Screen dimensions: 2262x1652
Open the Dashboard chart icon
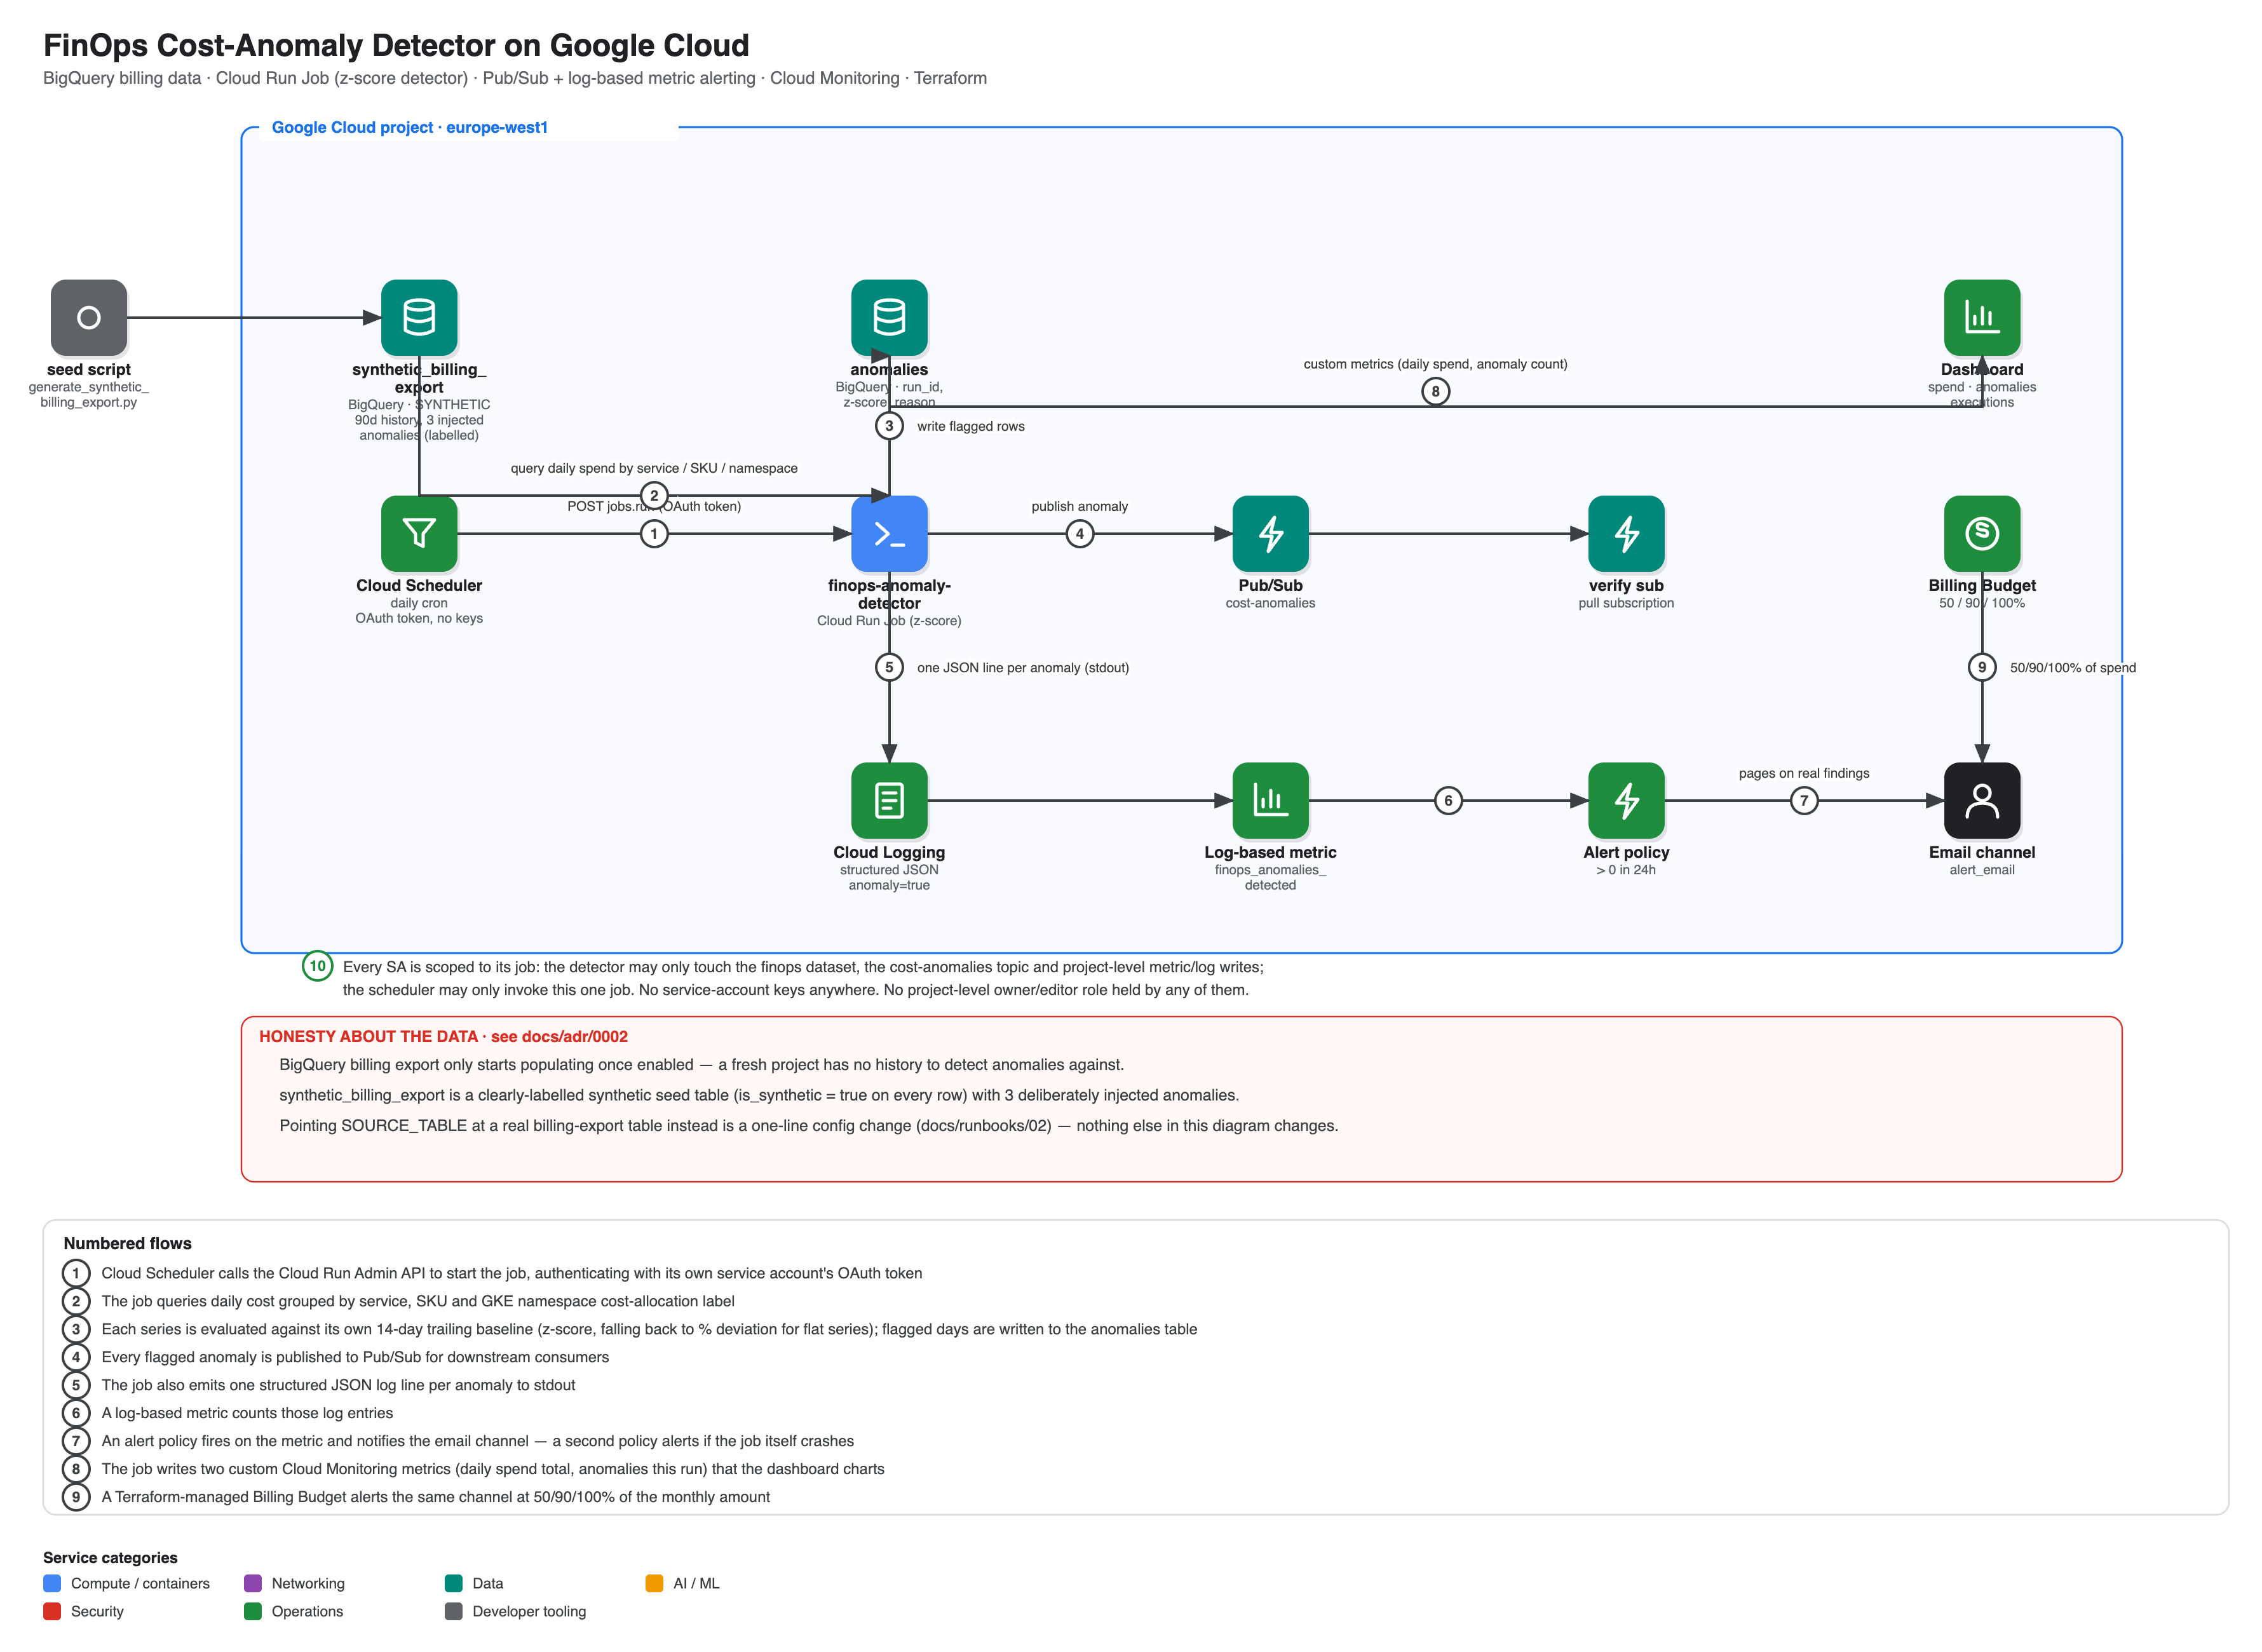point(1981,318)
